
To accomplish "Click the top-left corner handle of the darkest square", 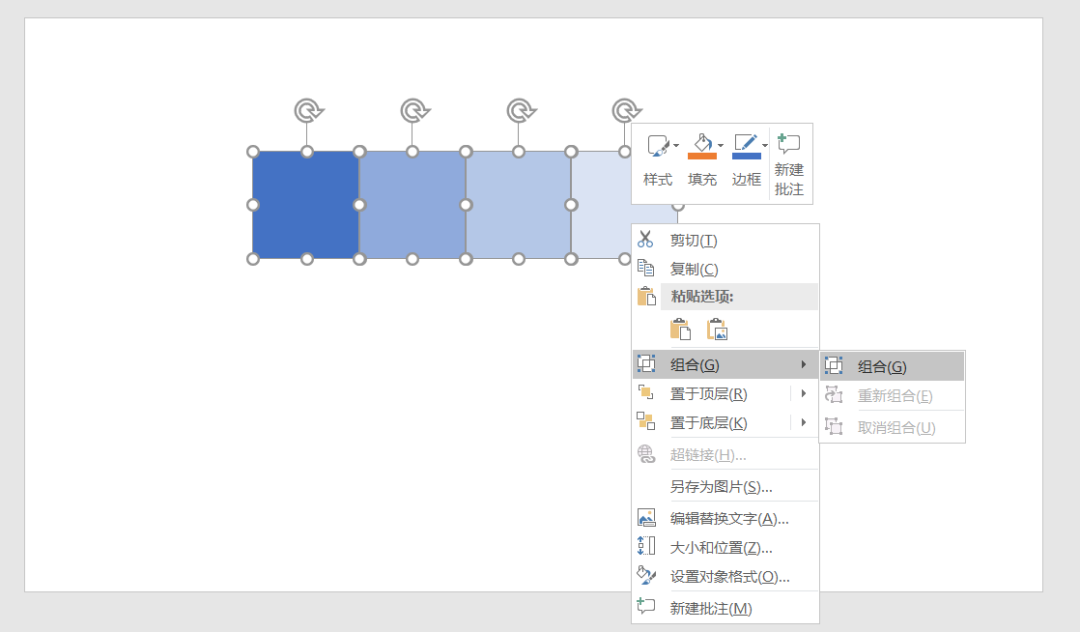I will 253,151.
